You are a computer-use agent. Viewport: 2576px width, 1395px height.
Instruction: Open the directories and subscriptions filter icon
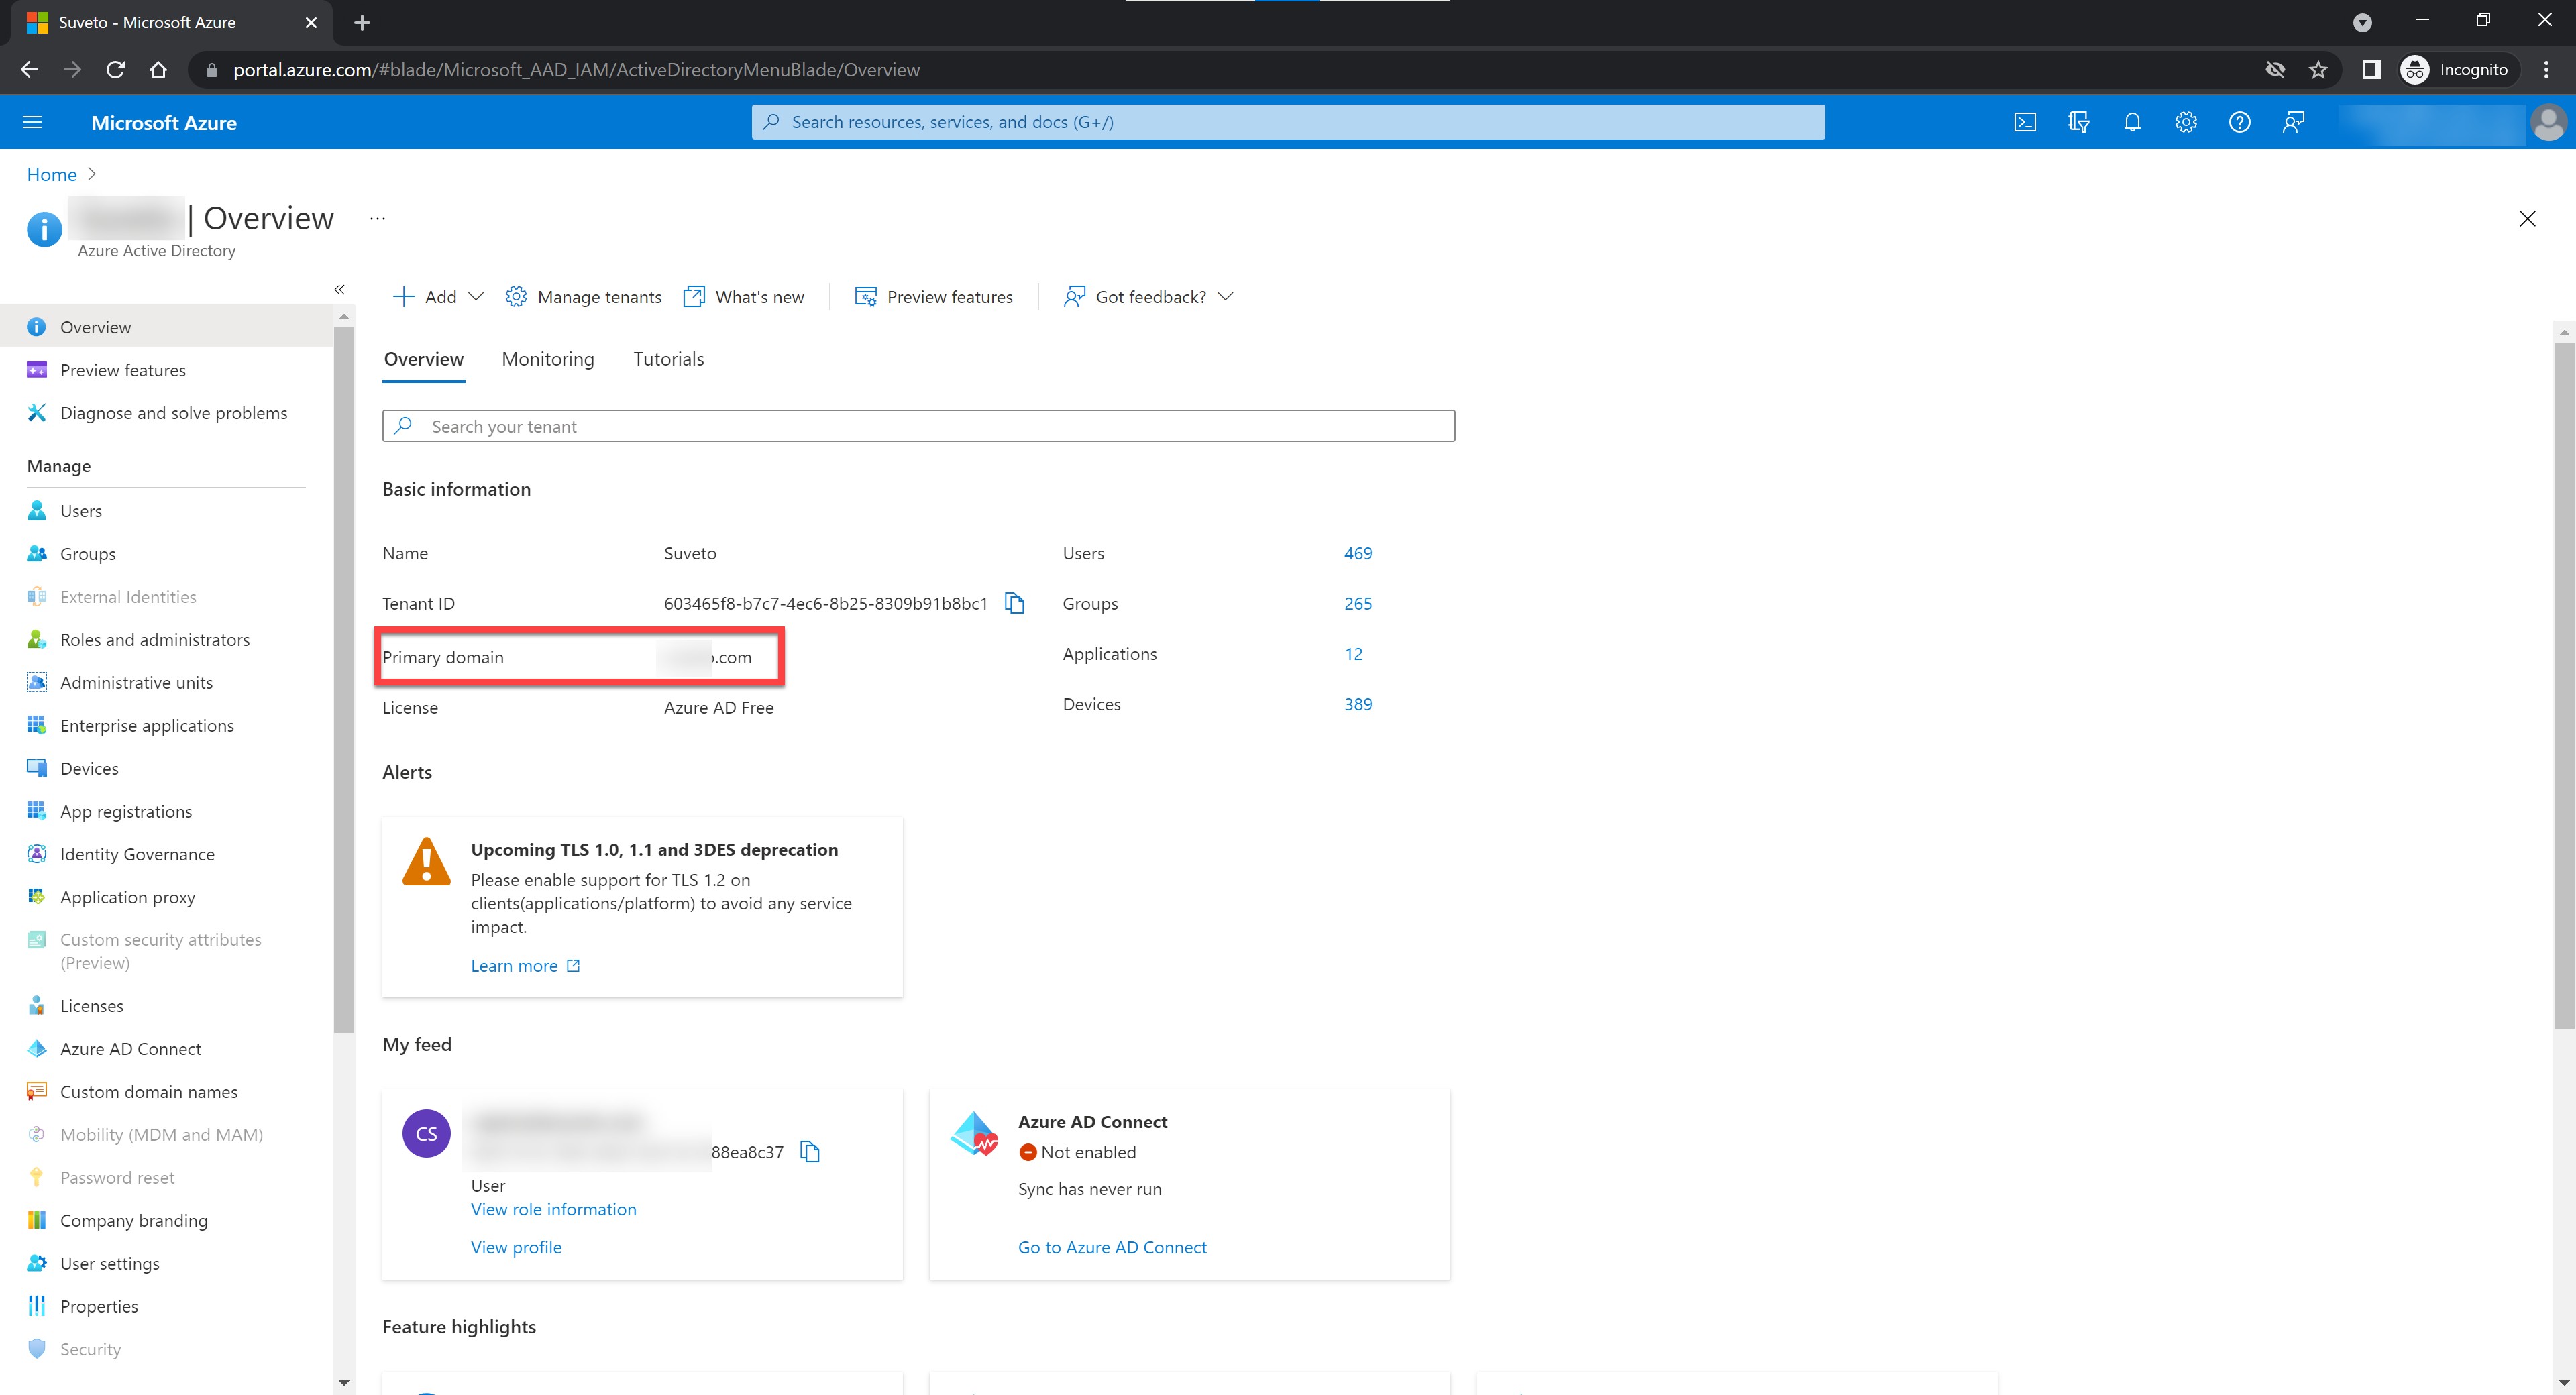tap(2078, 122)
